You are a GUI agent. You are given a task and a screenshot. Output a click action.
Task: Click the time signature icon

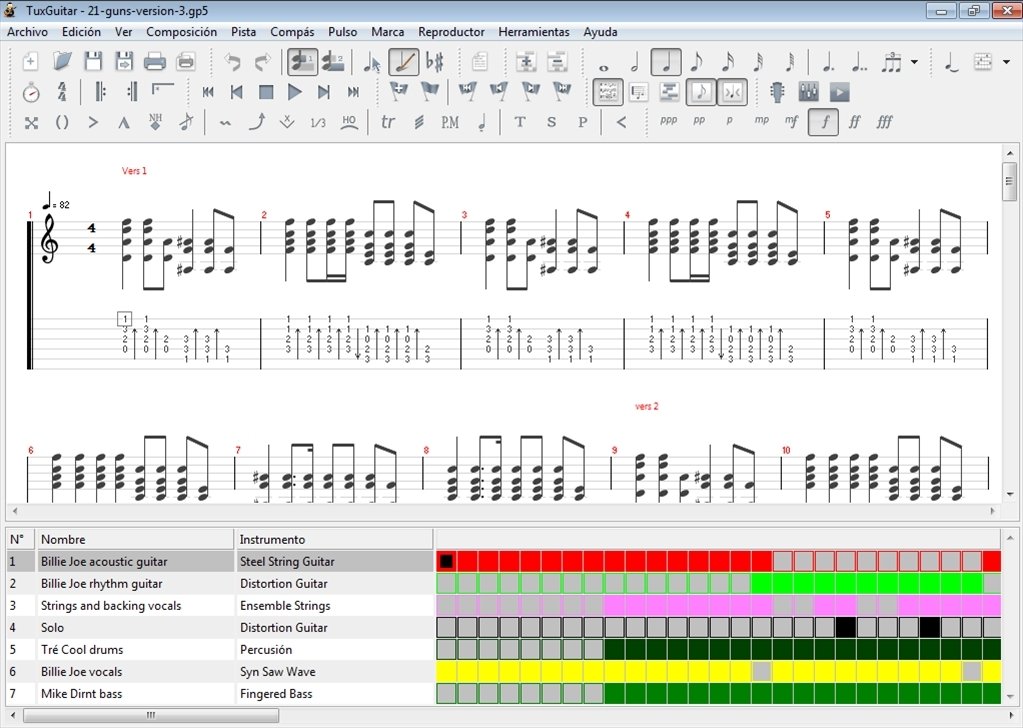[62, 92]
